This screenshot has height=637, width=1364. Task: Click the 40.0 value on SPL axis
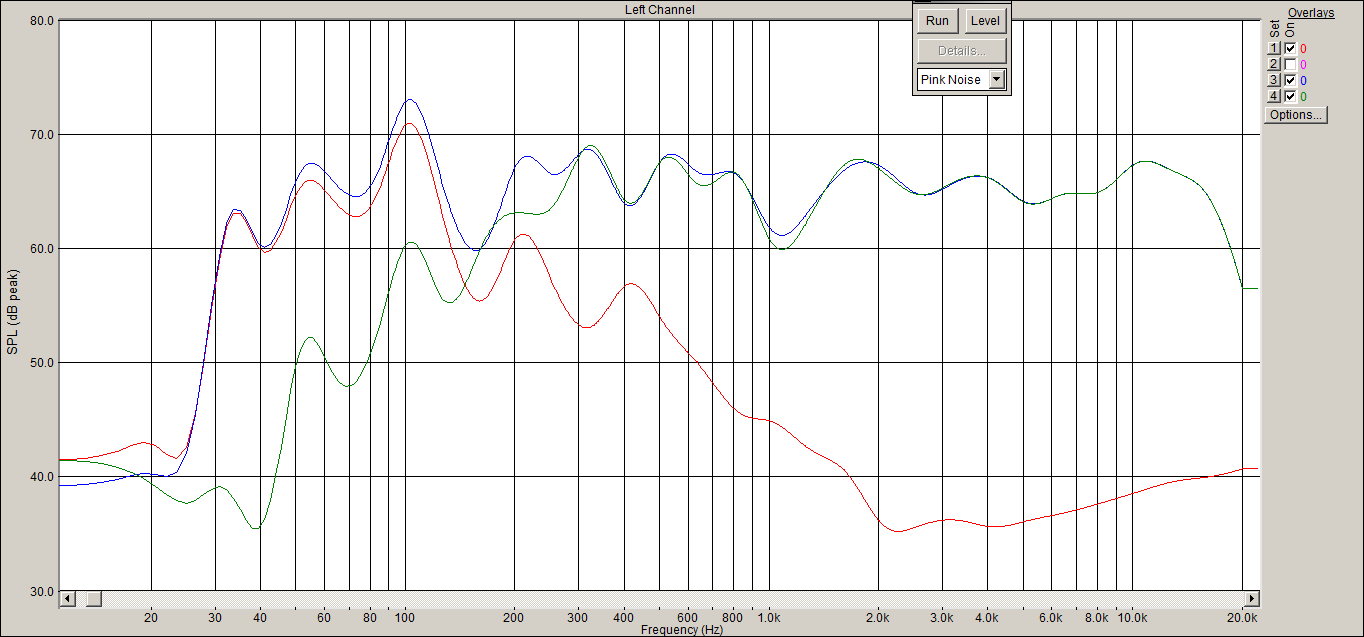pos(42,476)
